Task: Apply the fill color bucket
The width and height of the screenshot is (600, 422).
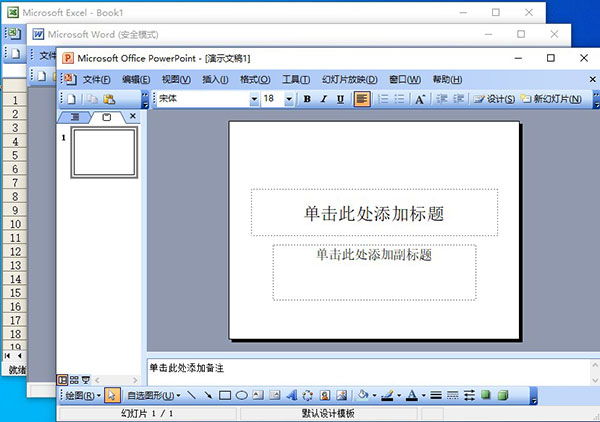Action: (363, 395)
